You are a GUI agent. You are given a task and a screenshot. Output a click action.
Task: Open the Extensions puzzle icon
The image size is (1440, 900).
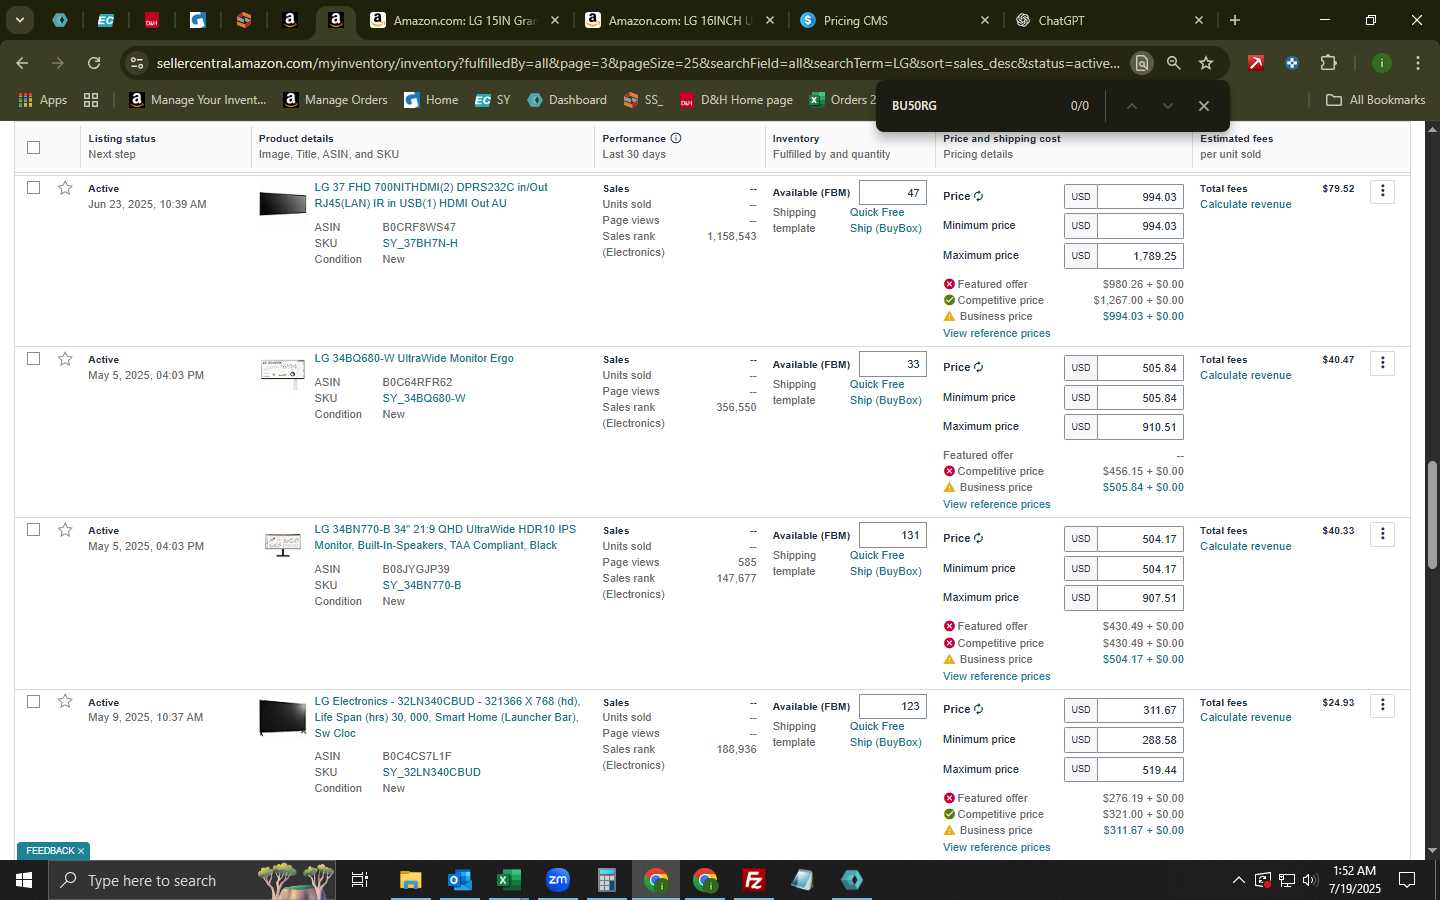[x=1328, y=63]
